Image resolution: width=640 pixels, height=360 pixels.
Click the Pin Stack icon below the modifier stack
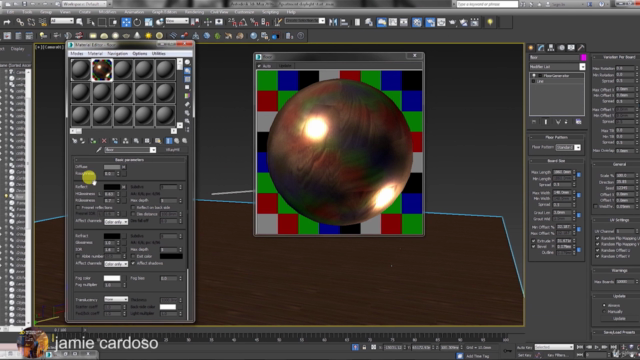click(x=534, y=122)
